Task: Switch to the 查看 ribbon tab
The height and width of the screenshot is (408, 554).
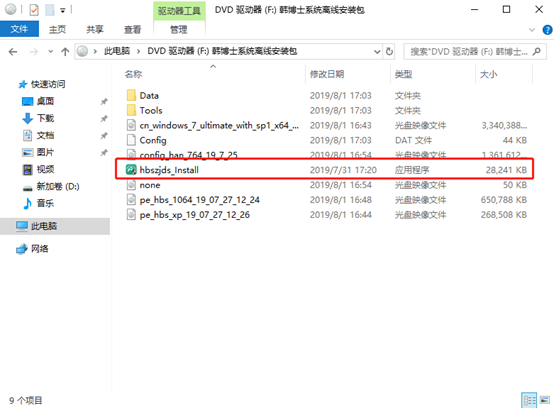Action: pyautogui.click(x=132, y=29)
